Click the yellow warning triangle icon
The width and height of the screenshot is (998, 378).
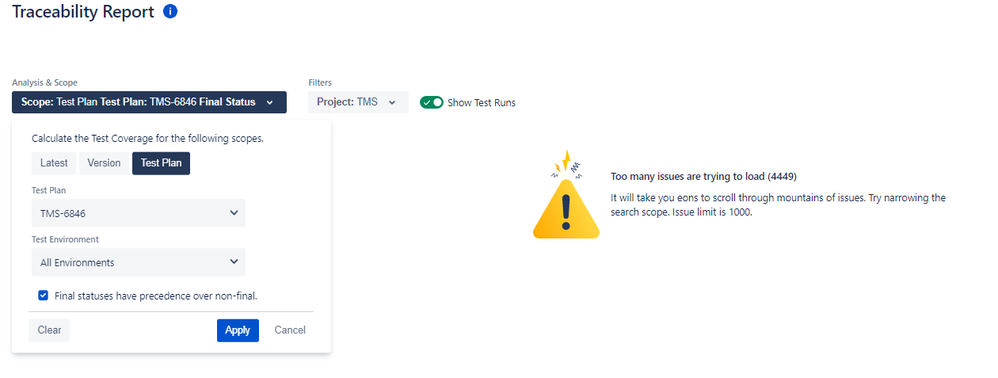[566, 196]
